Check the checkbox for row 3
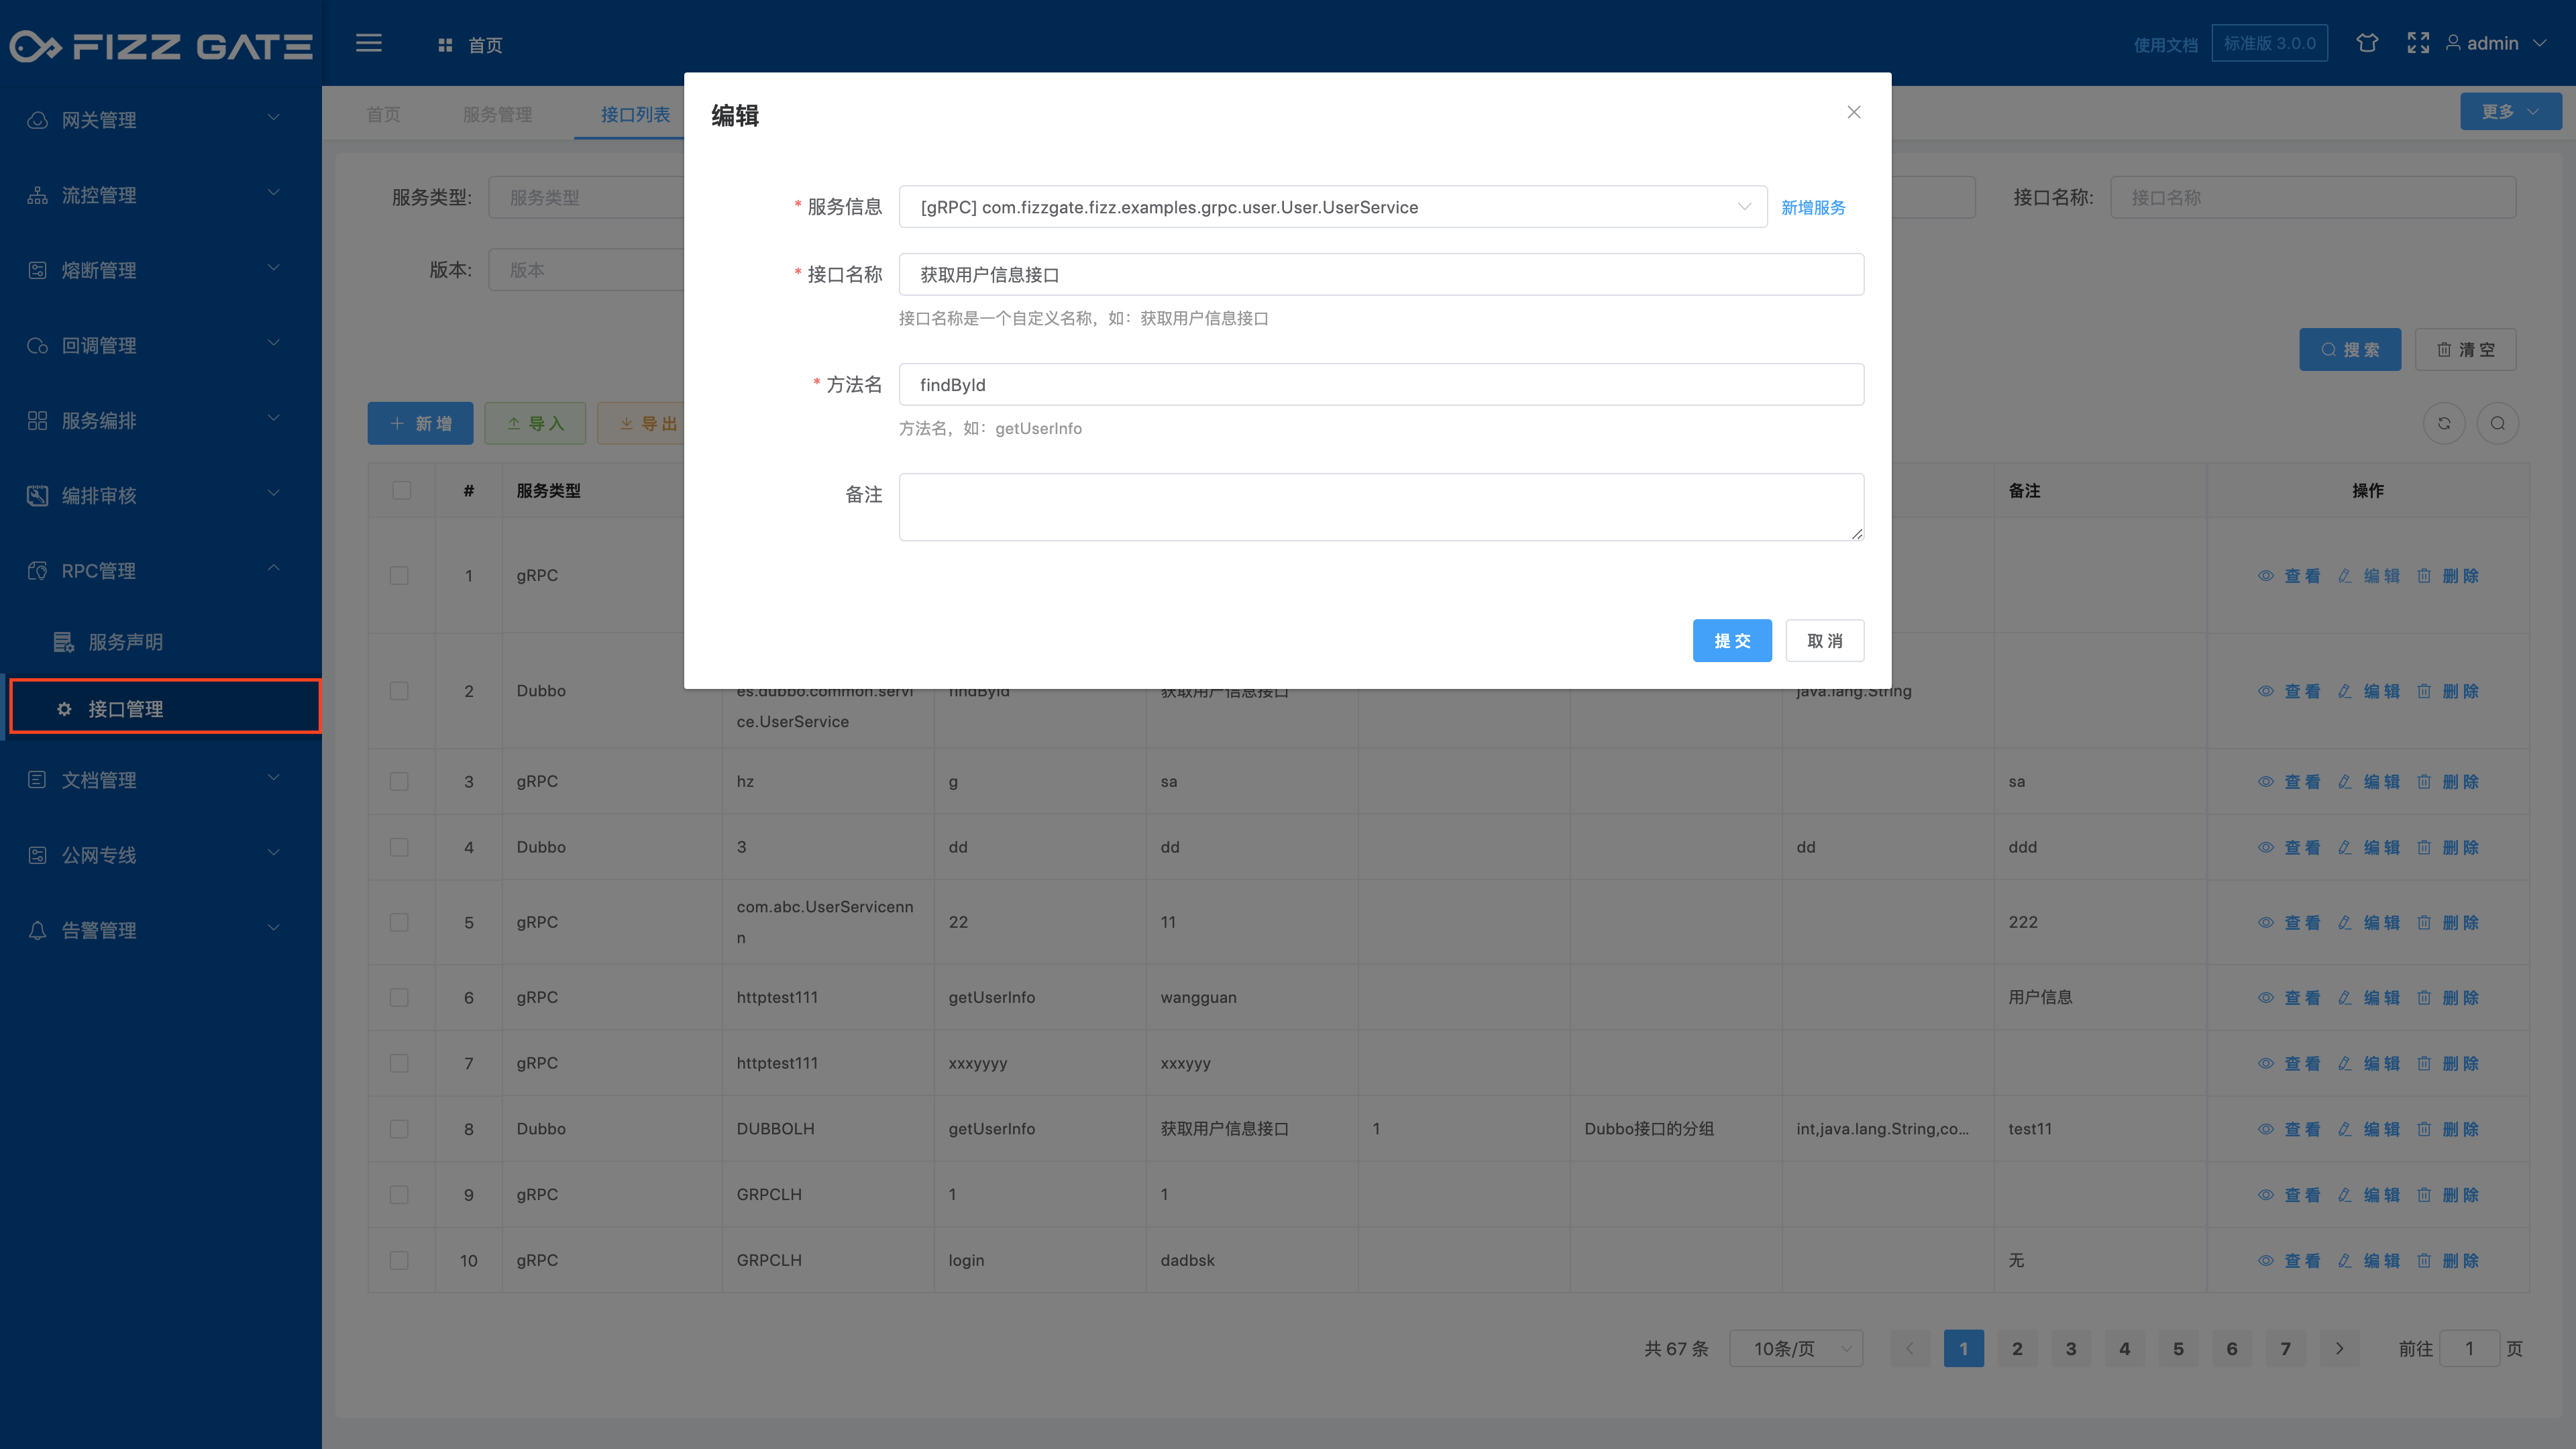Screen dimensions: 2576x1449 click(x=399, y=782)
